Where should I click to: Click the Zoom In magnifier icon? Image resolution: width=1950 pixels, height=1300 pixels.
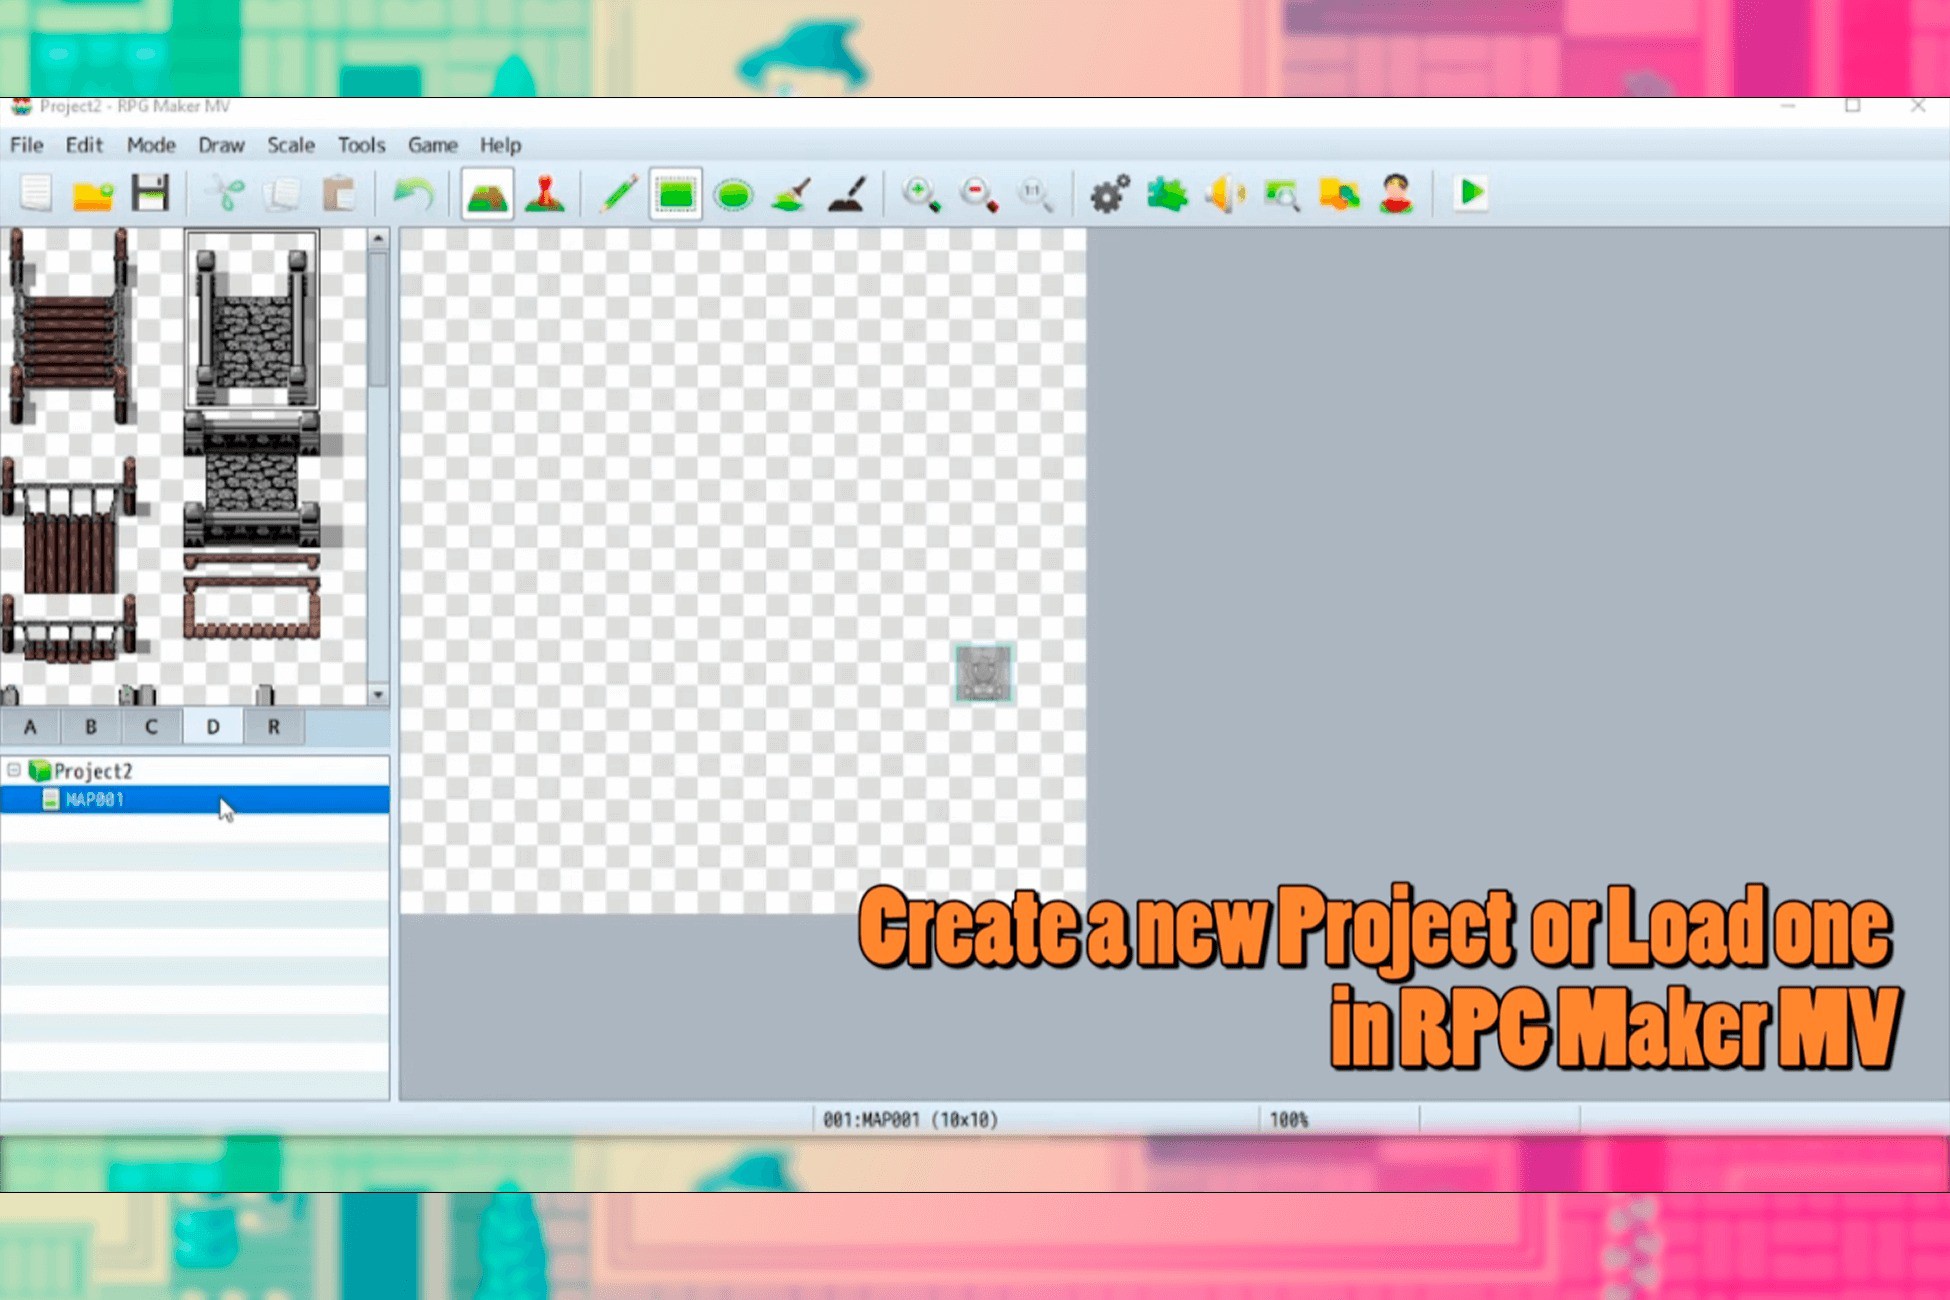(921, 193)
